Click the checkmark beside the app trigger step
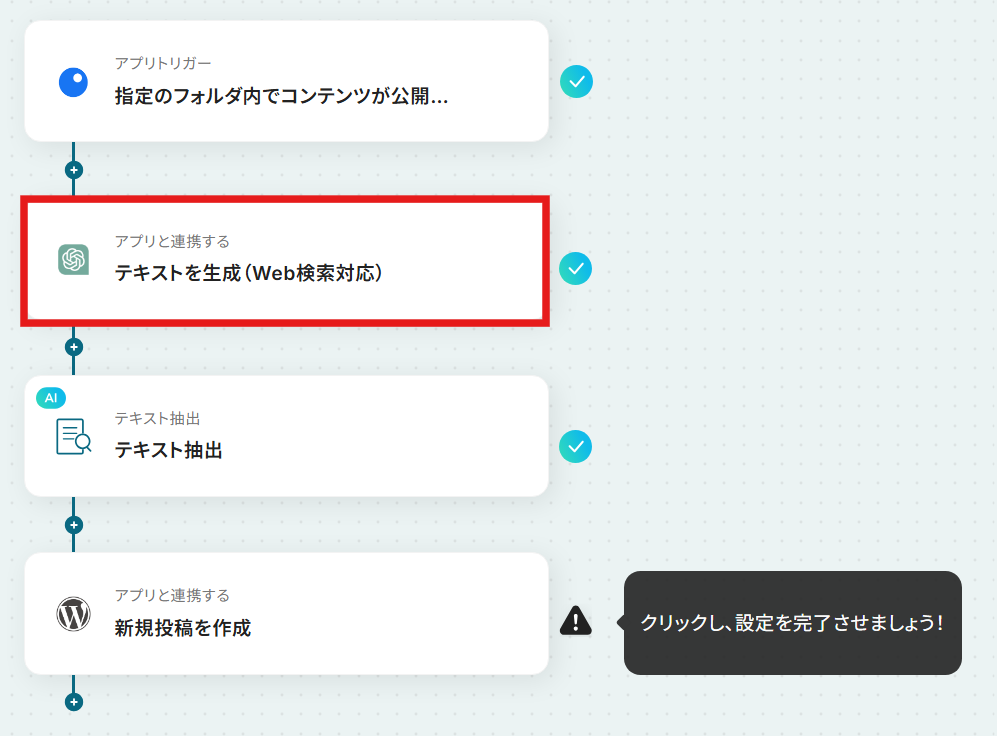 point(576,82)
